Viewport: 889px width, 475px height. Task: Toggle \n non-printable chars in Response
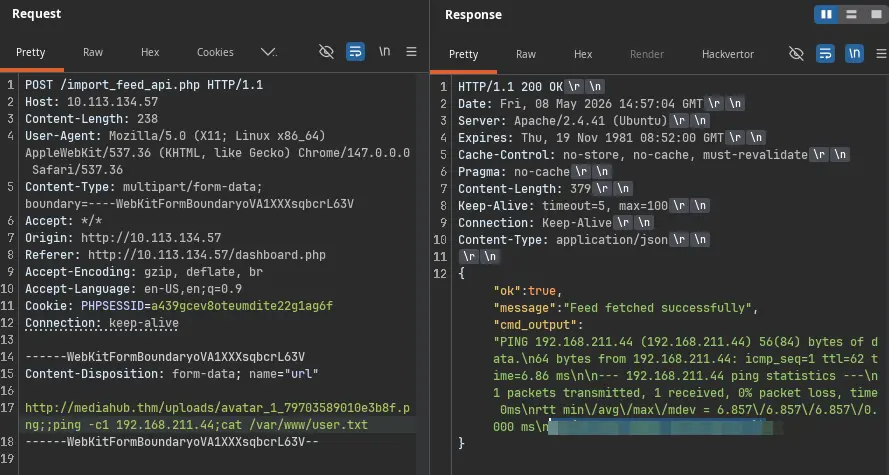[854, 54]
